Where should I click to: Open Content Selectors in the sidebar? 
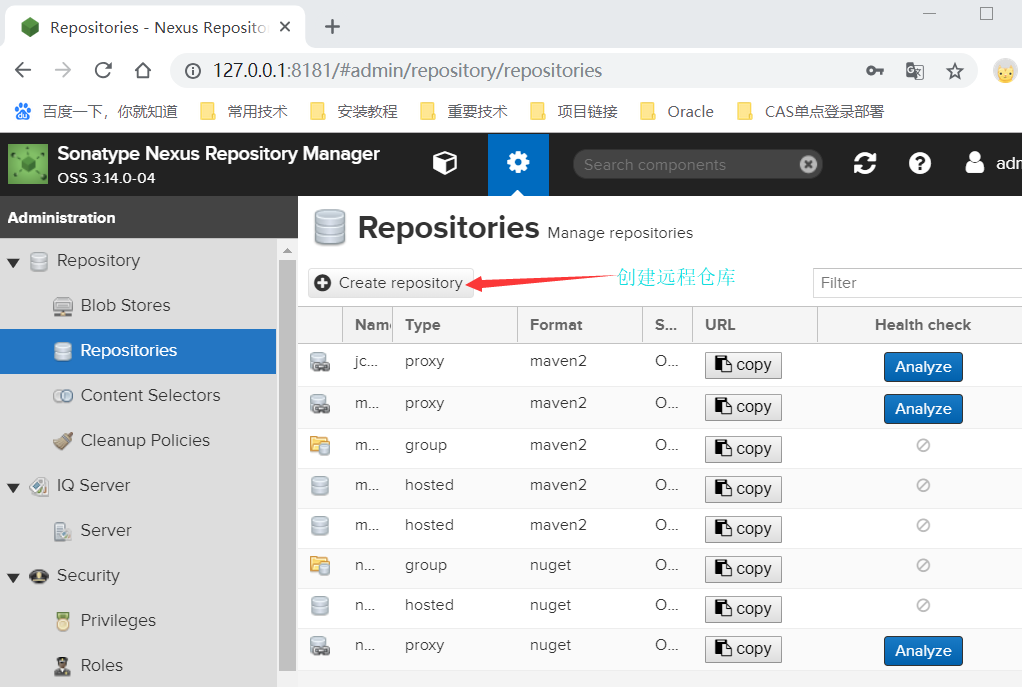click(138, 396)
